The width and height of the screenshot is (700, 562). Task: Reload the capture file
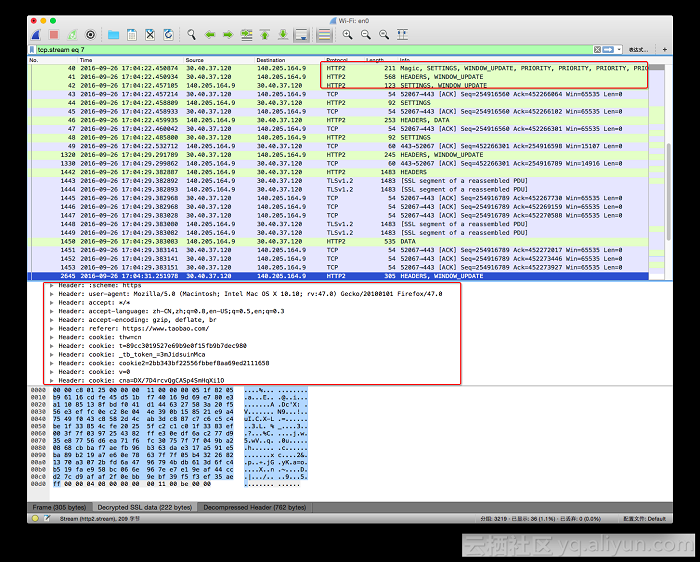click(168, 35)
